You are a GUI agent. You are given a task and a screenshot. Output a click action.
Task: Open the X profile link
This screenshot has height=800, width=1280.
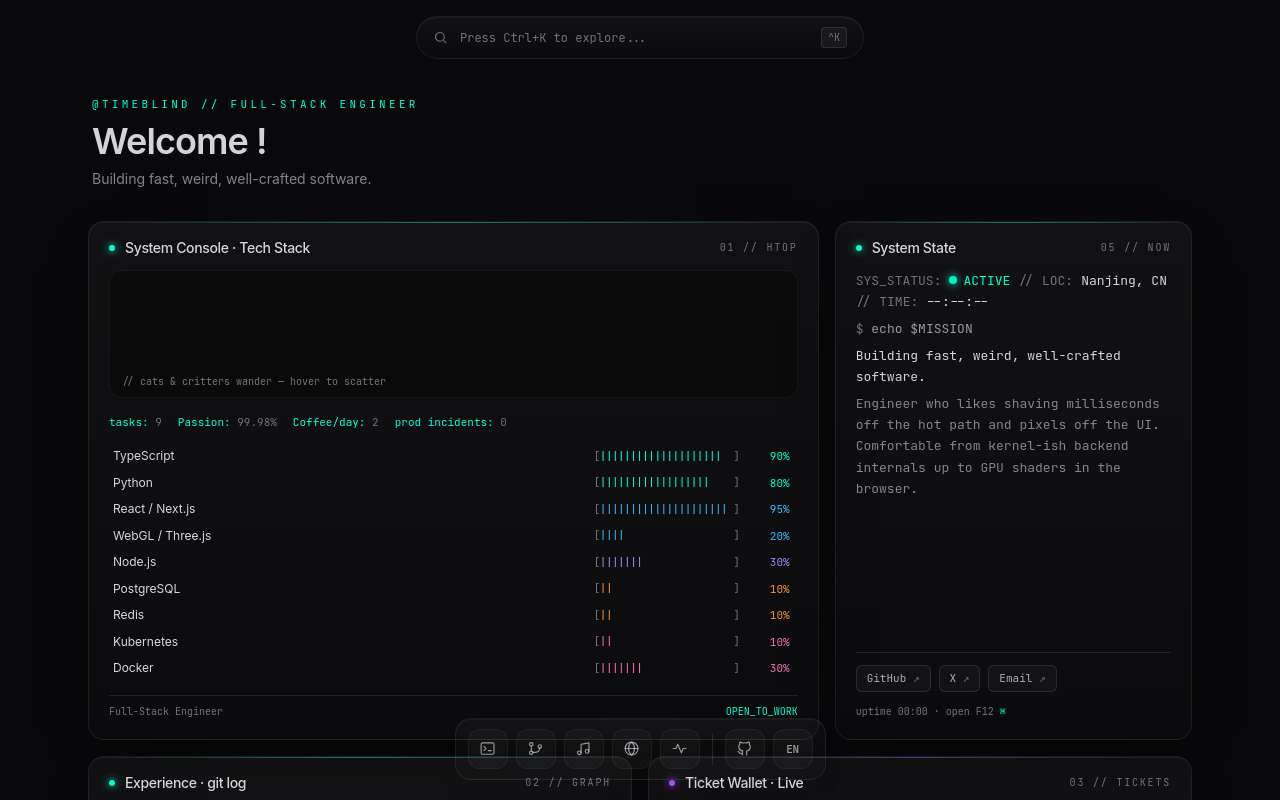[959, 678]
